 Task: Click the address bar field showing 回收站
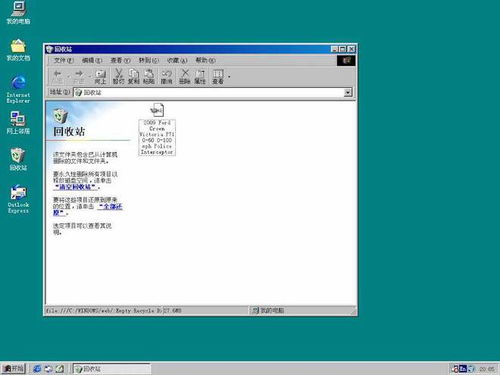pyautogui.click(x=209, y=92)
